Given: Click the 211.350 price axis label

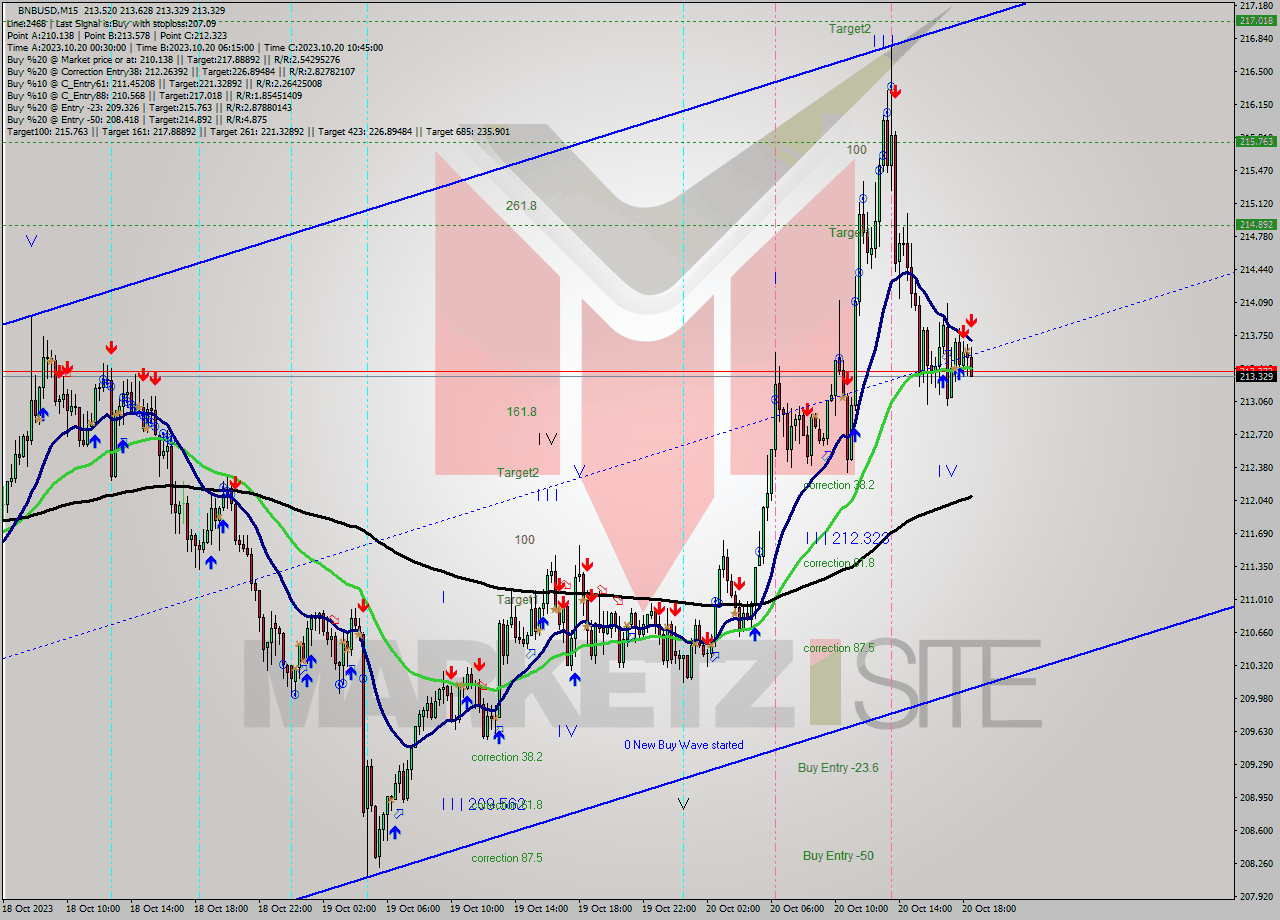Looking at the screenshot, I should coord(1255,567).
